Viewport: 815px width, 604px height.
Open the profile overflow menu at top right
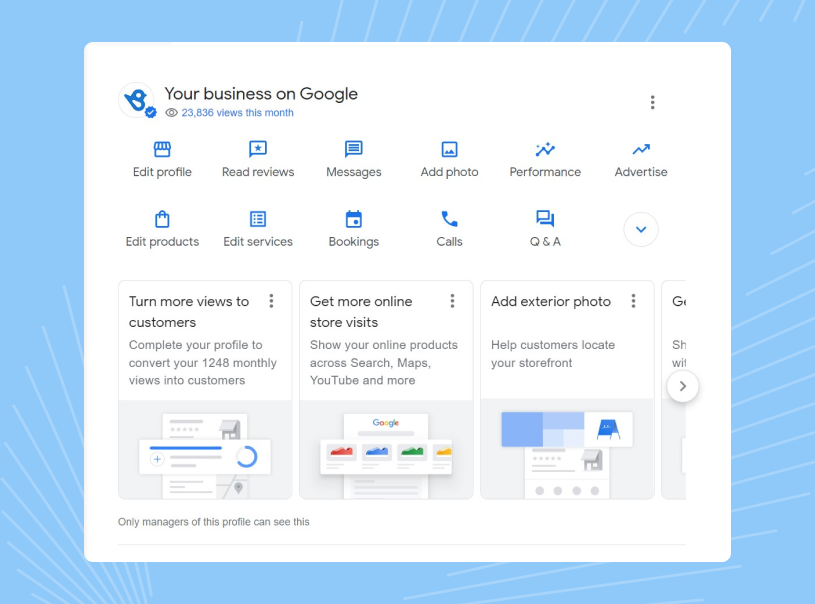[x=653, y=102]
